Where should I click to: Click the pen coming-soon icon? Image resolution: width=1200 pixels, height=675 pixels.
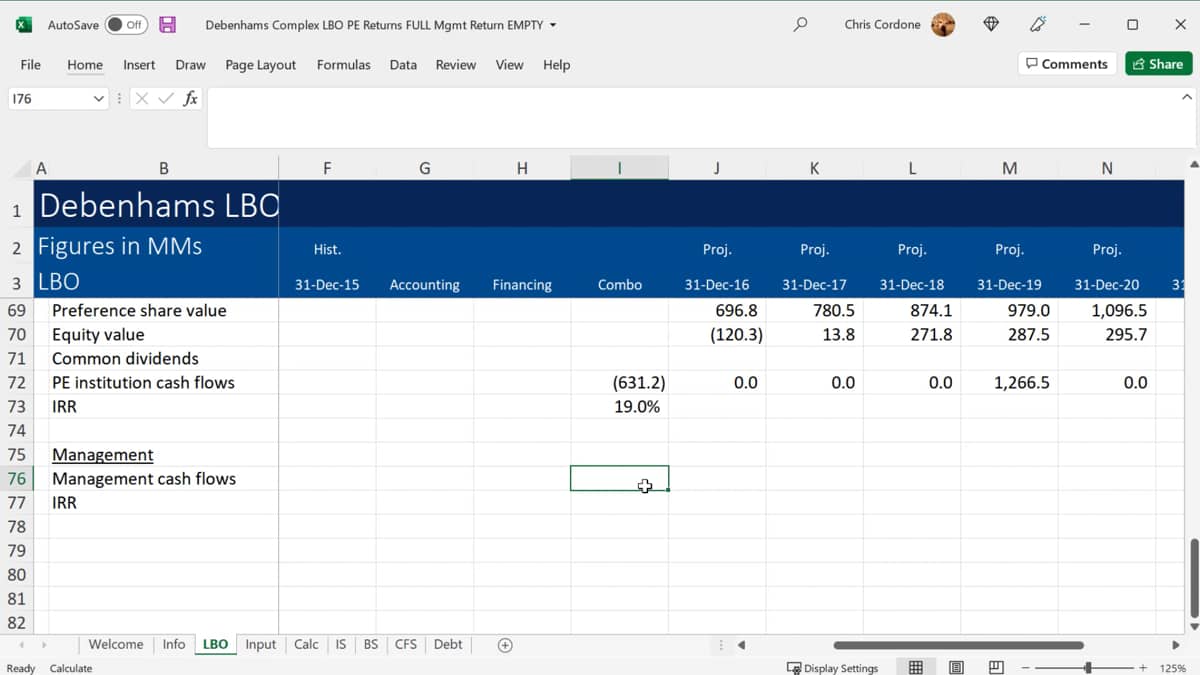(x=1038, y=24)
